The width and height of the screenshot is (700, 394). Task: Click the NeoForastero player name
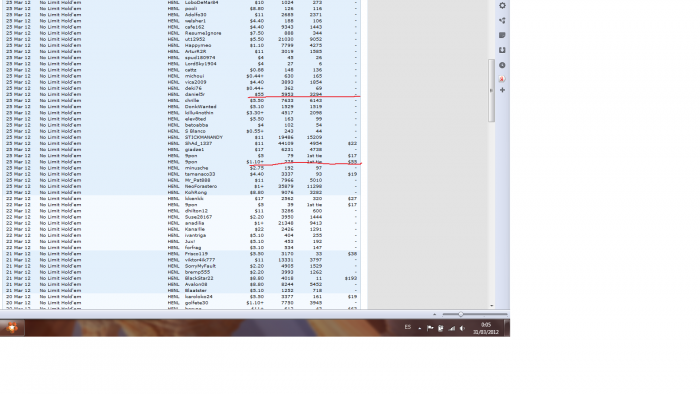click(201, 187)
